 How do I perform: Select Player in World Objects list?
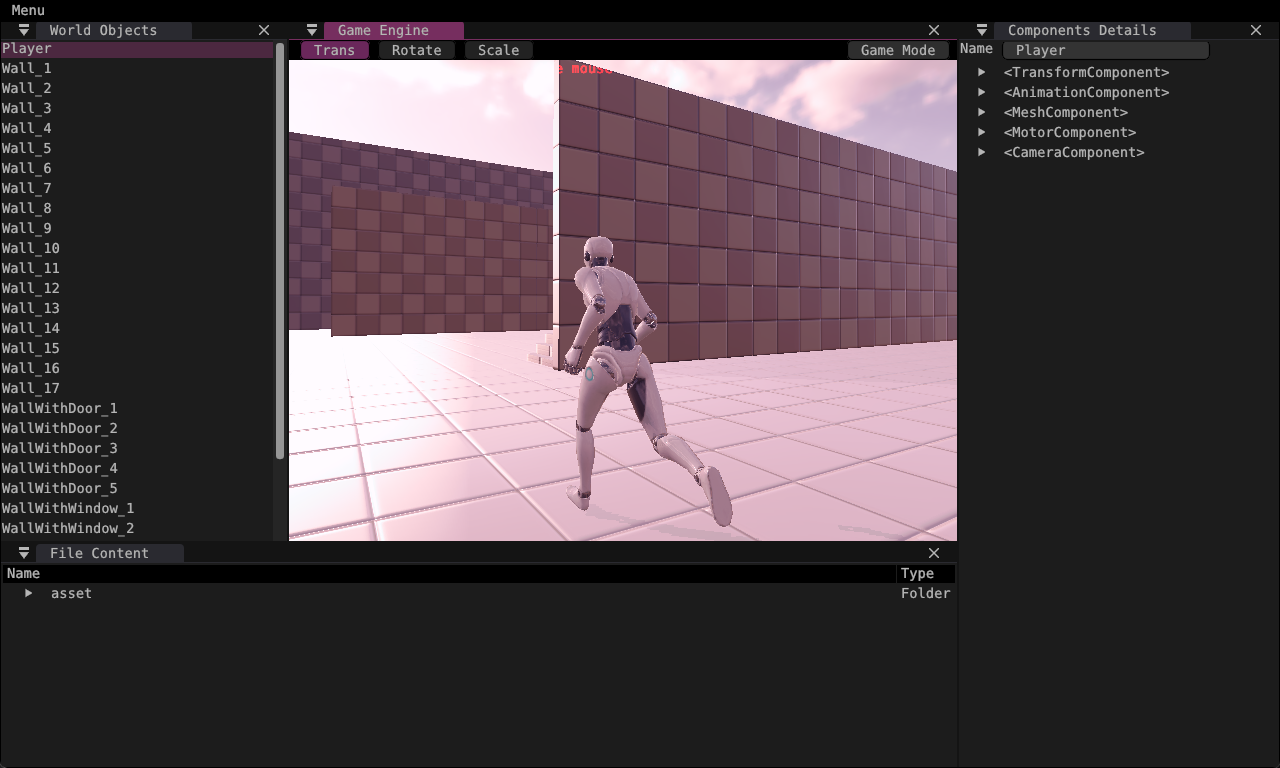pos(137,48)
